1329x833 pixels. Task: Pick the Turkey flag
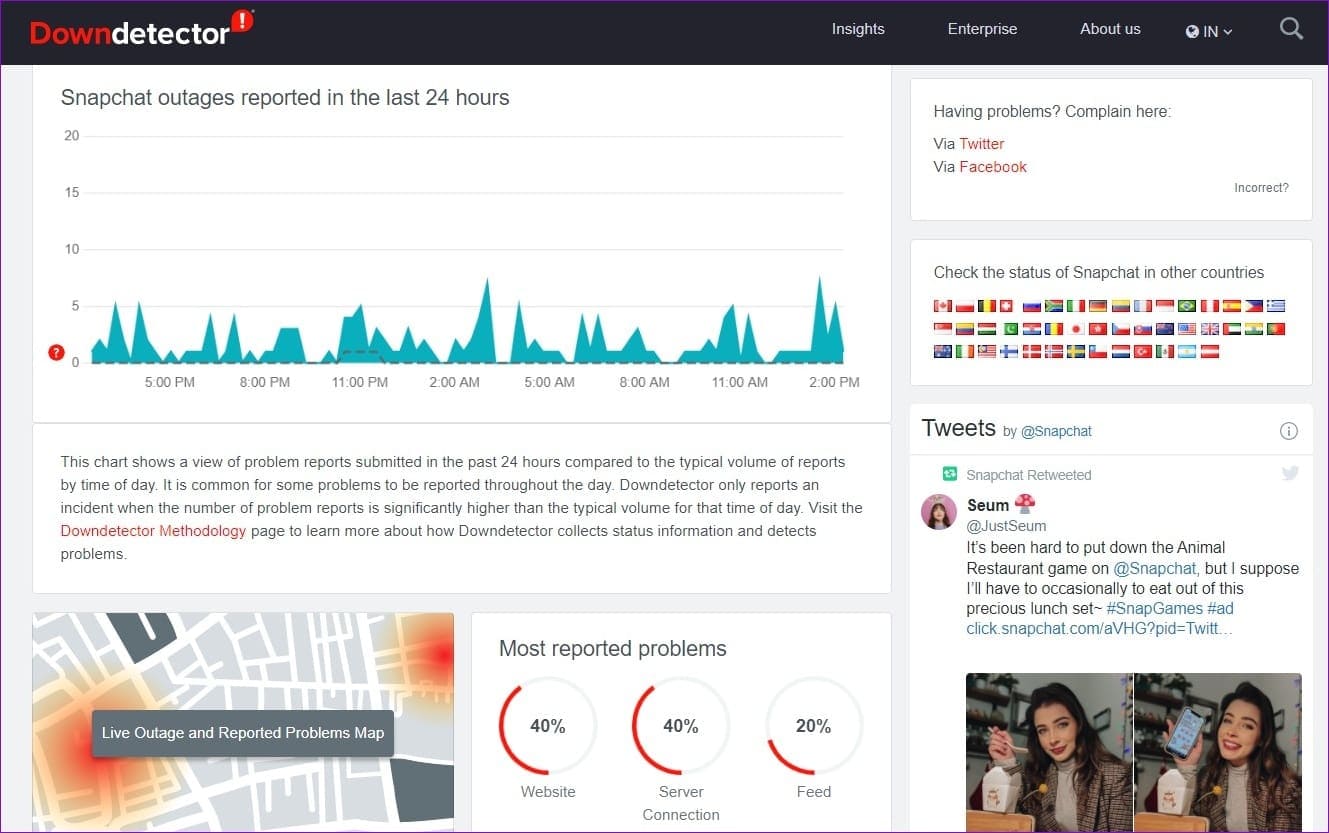point(1143,352)
